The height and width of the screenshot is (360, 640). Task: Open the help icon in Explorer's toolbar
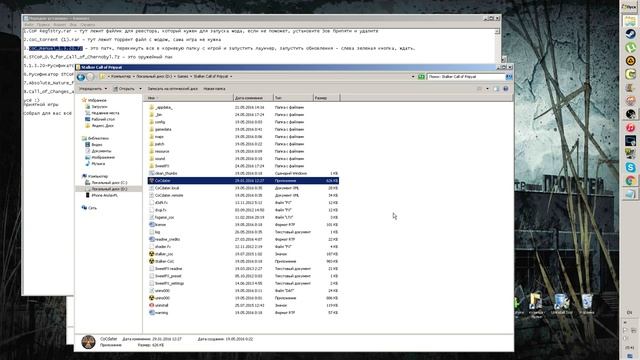click(x=506, y=89)
